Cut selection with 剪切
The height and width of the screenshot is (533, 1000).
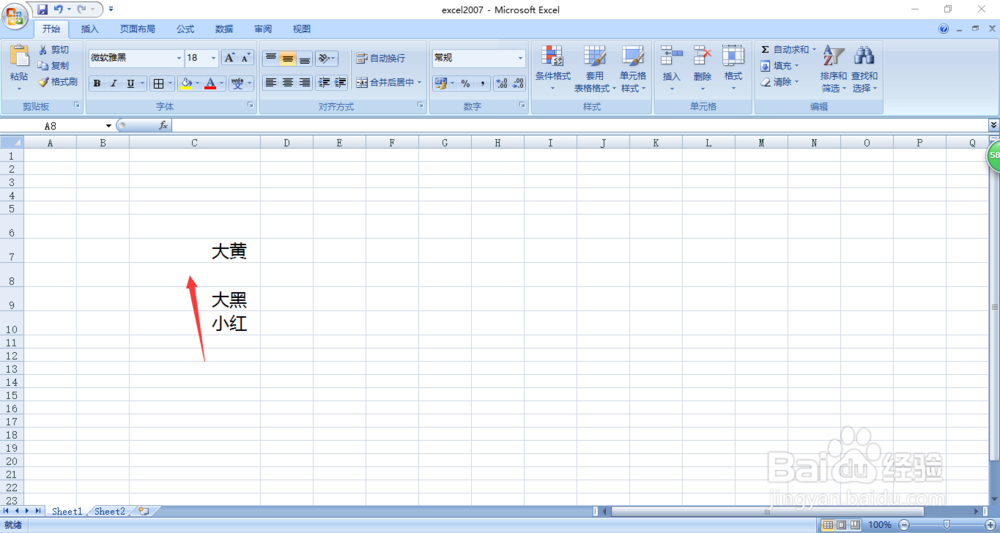(53, 50)
